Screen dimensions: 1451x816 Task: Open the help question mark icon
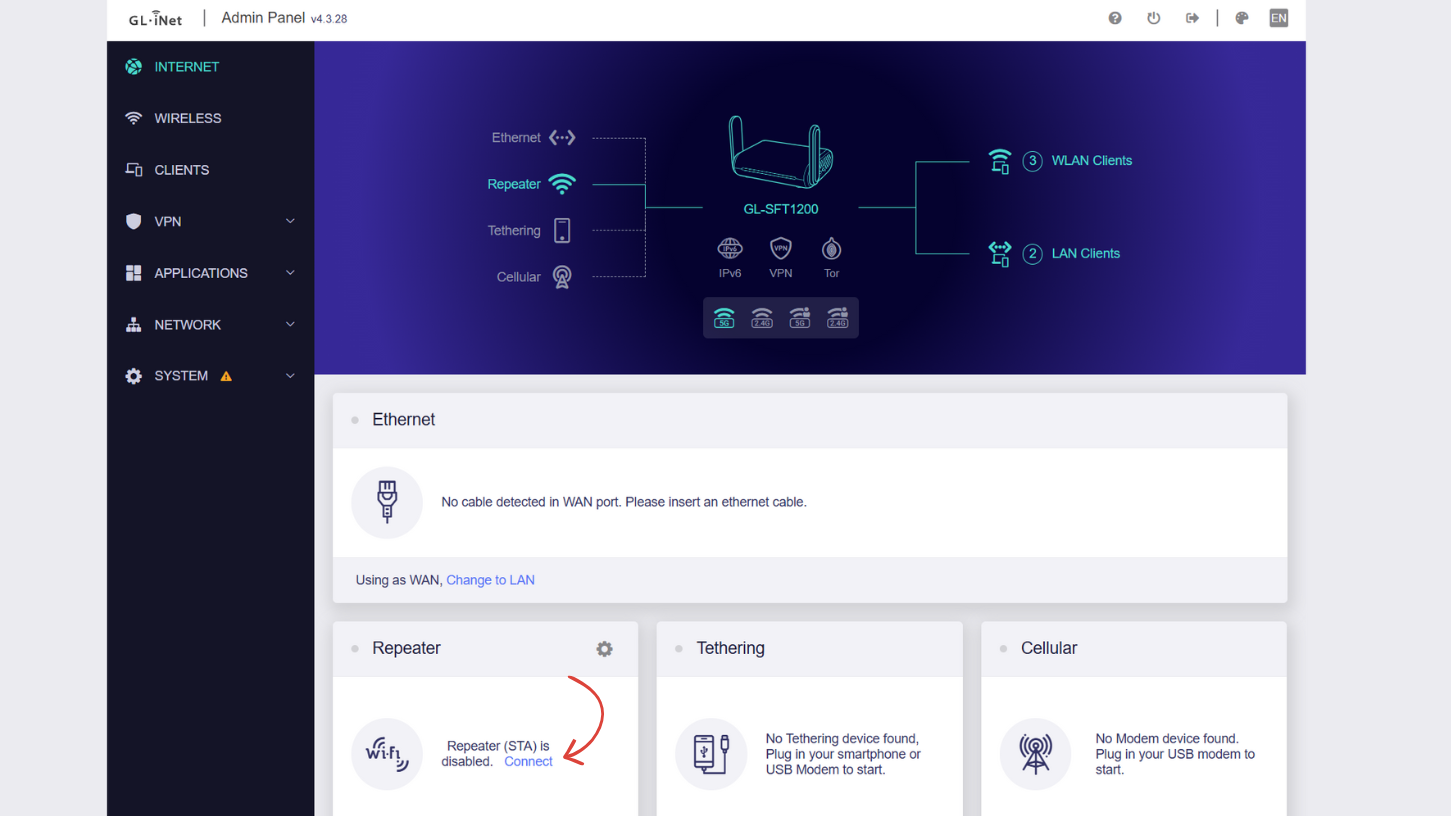1115,18
